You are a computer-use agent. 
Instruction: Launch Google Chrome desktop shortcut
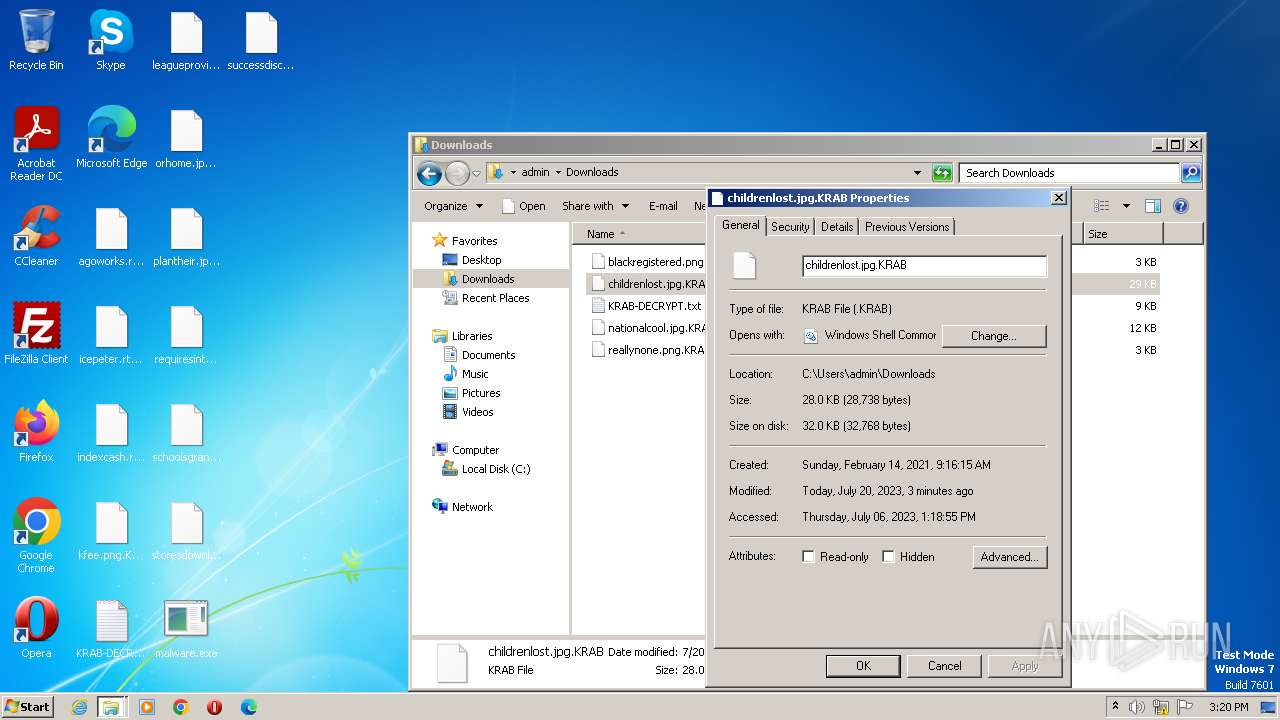(36, 536)
